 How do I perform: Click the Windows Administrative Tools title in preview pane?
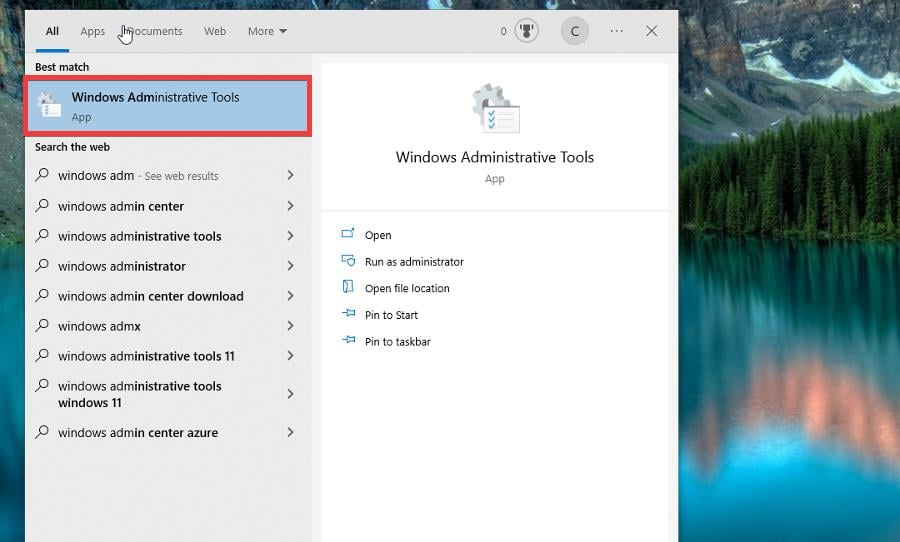(x=495, y=157)
